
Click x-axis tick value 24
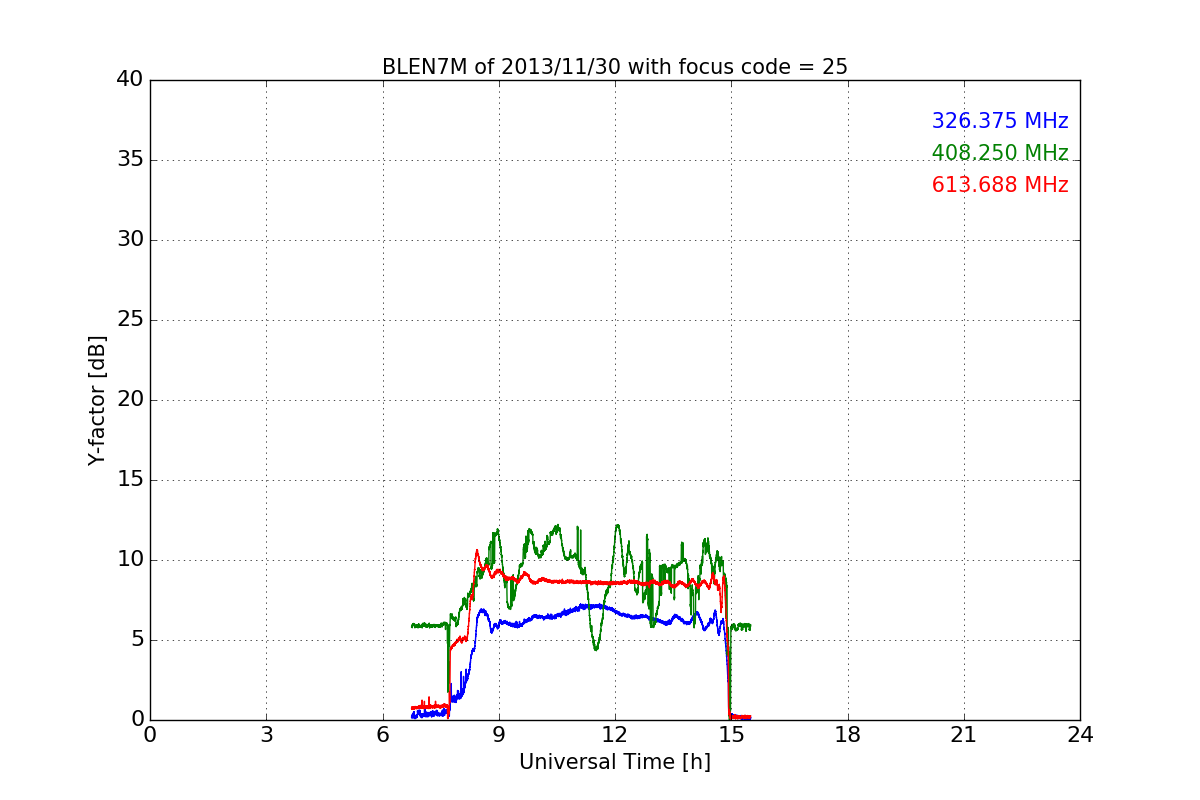1080,735
